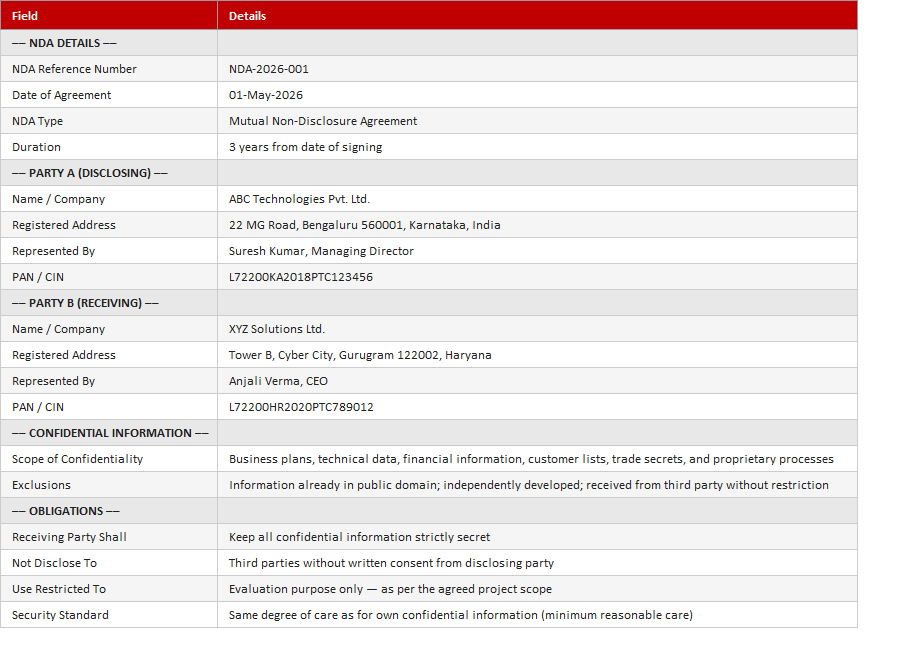
Task: Click 'Mutual Non-Disclosure Agreement' cell
Action: click(x=537, y=121)
